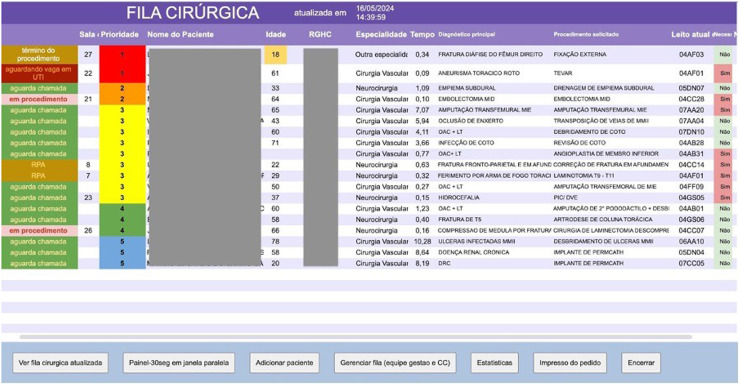Click the blue priority 5 cell for ULCERAS INFECTADAS
Image resolution: width=740 pixels, height=385 pixels.
coord(122,242)
